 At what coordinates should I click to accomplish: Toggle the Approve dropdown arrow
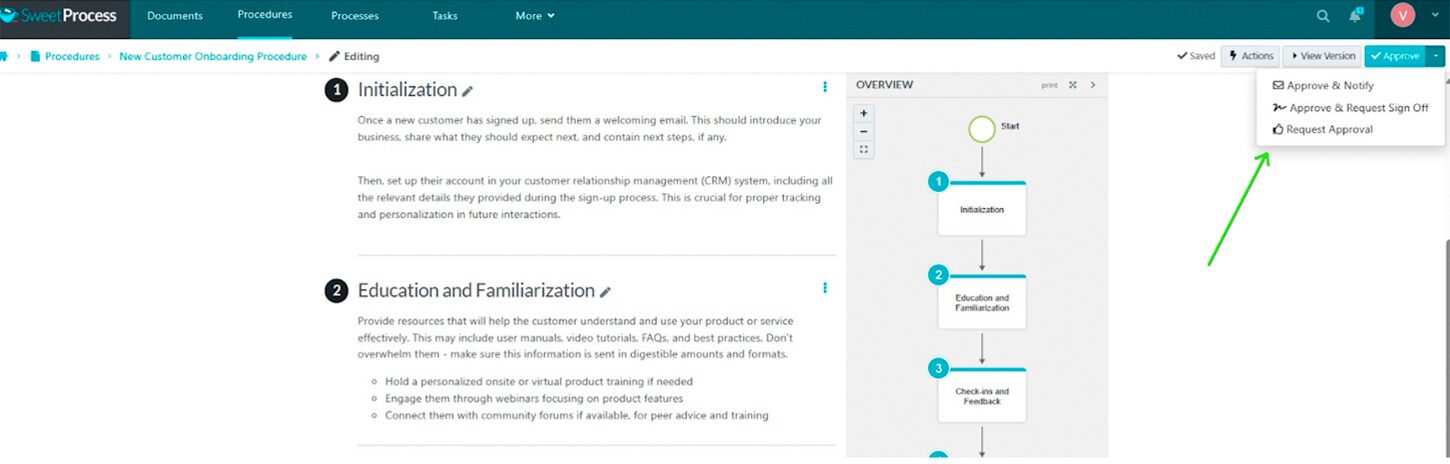pos(1436,56)
